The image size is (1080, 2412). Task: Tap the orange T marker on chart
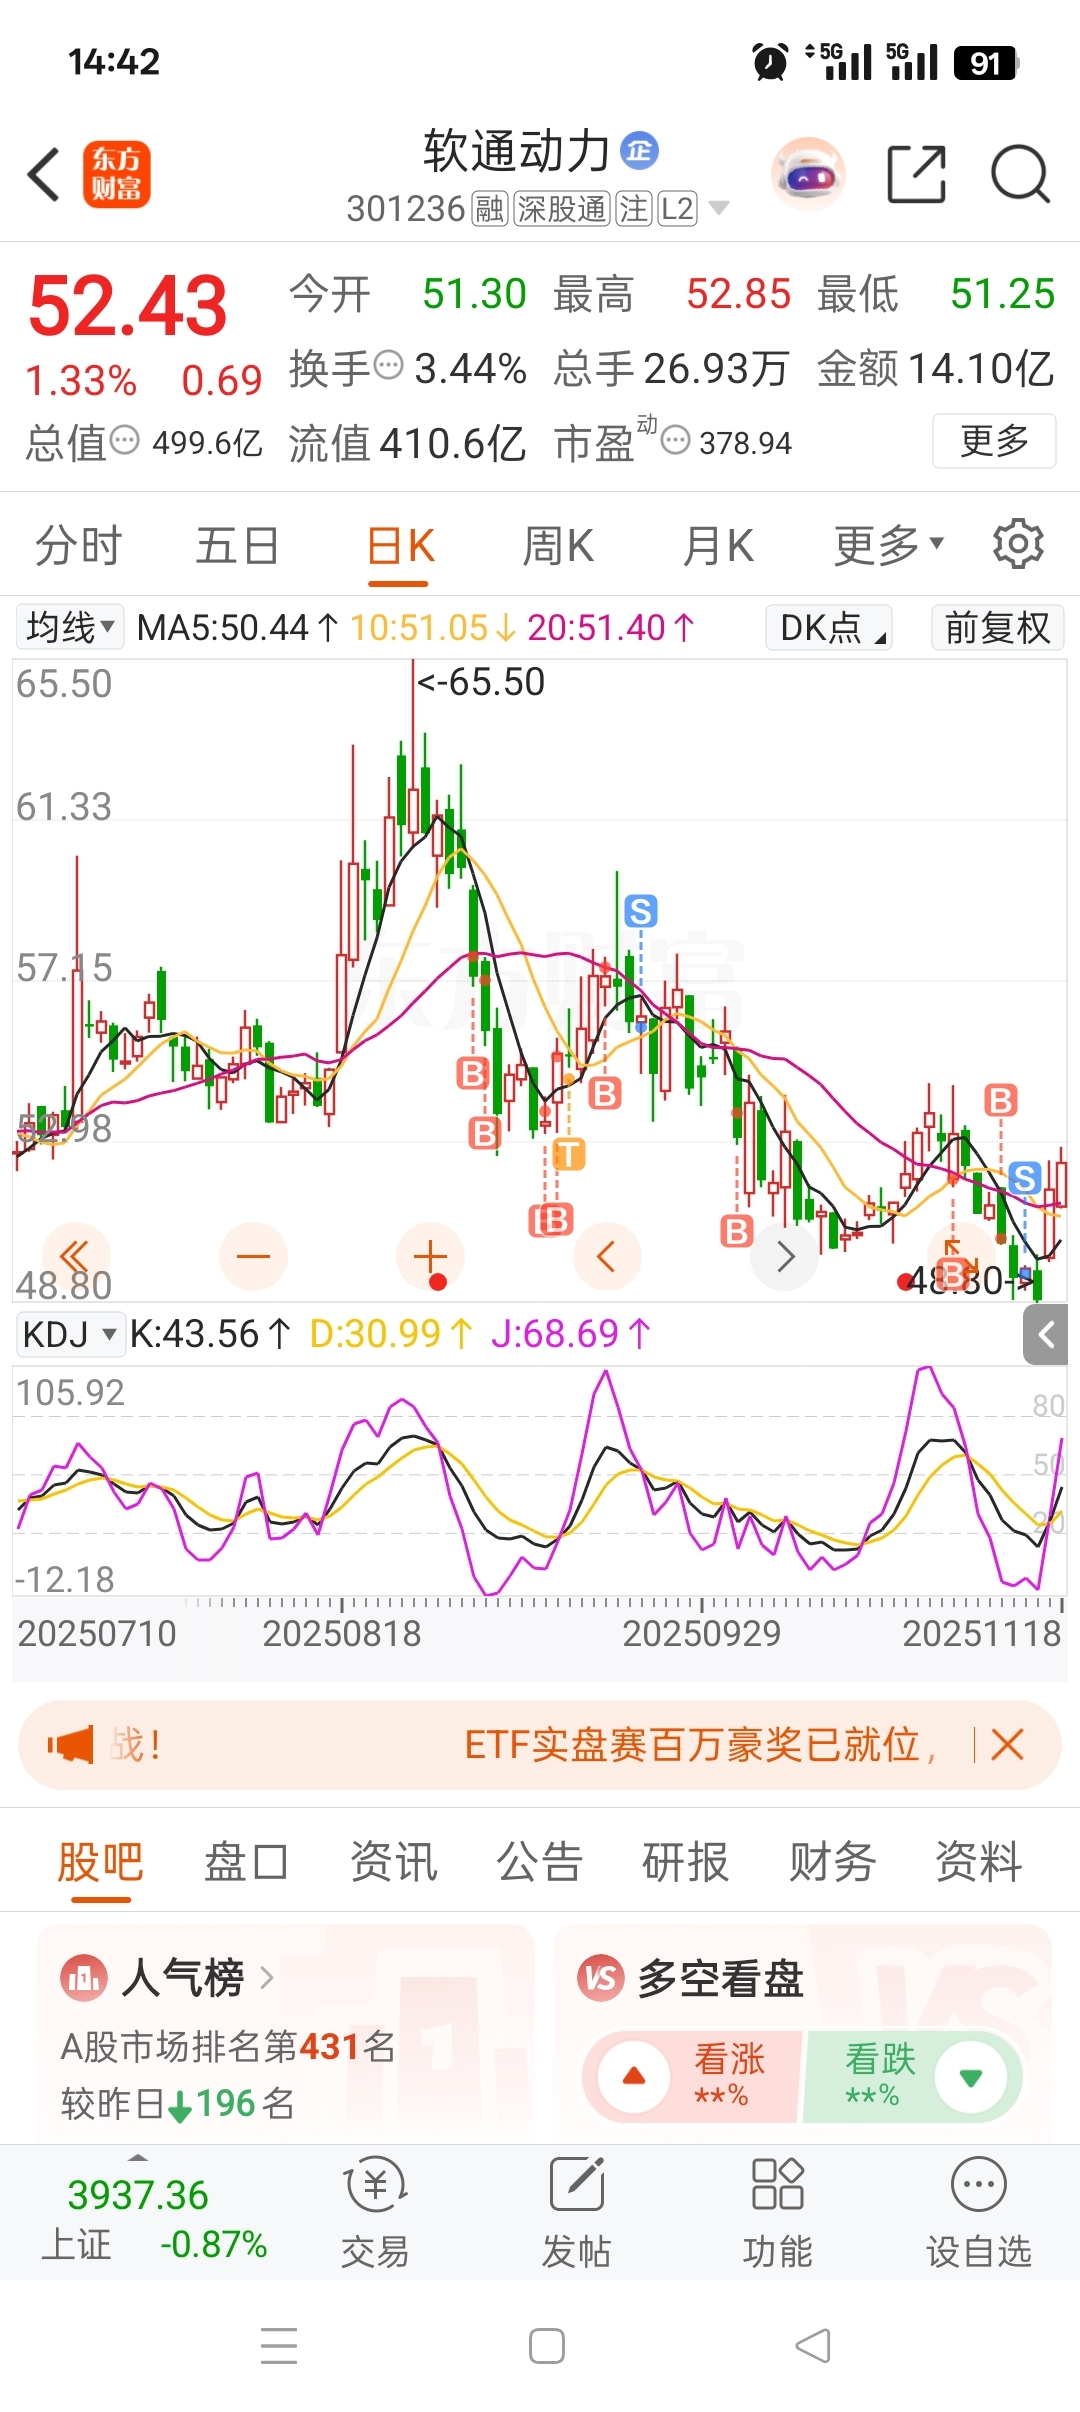[x=568, y=1154]
